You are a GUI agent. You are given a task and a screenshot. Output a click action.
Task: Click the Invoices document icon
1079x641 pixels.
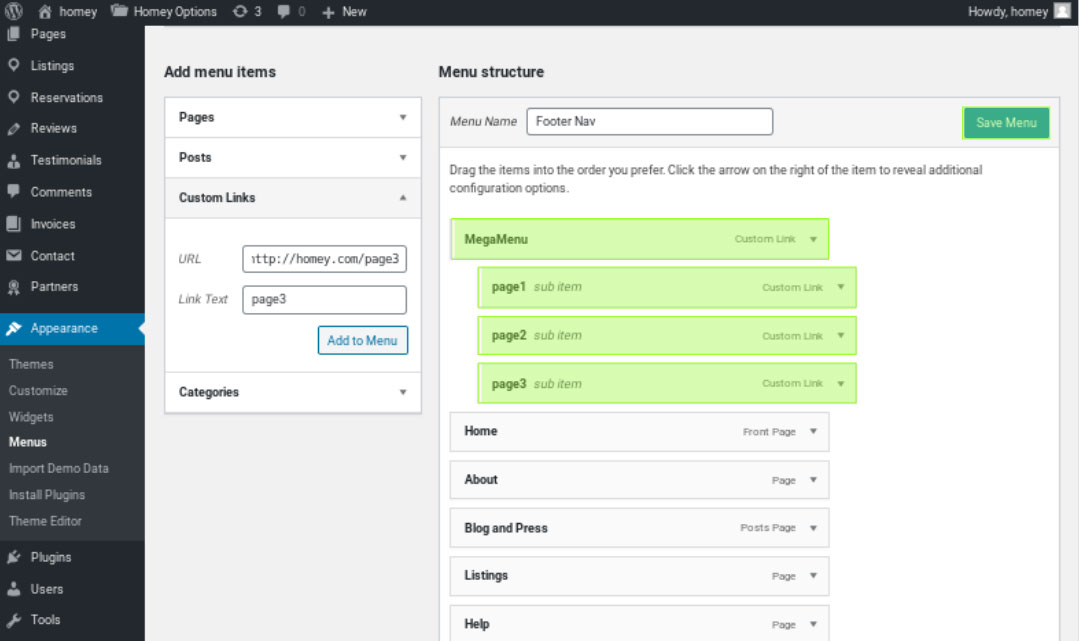click(x=14, y=224)
